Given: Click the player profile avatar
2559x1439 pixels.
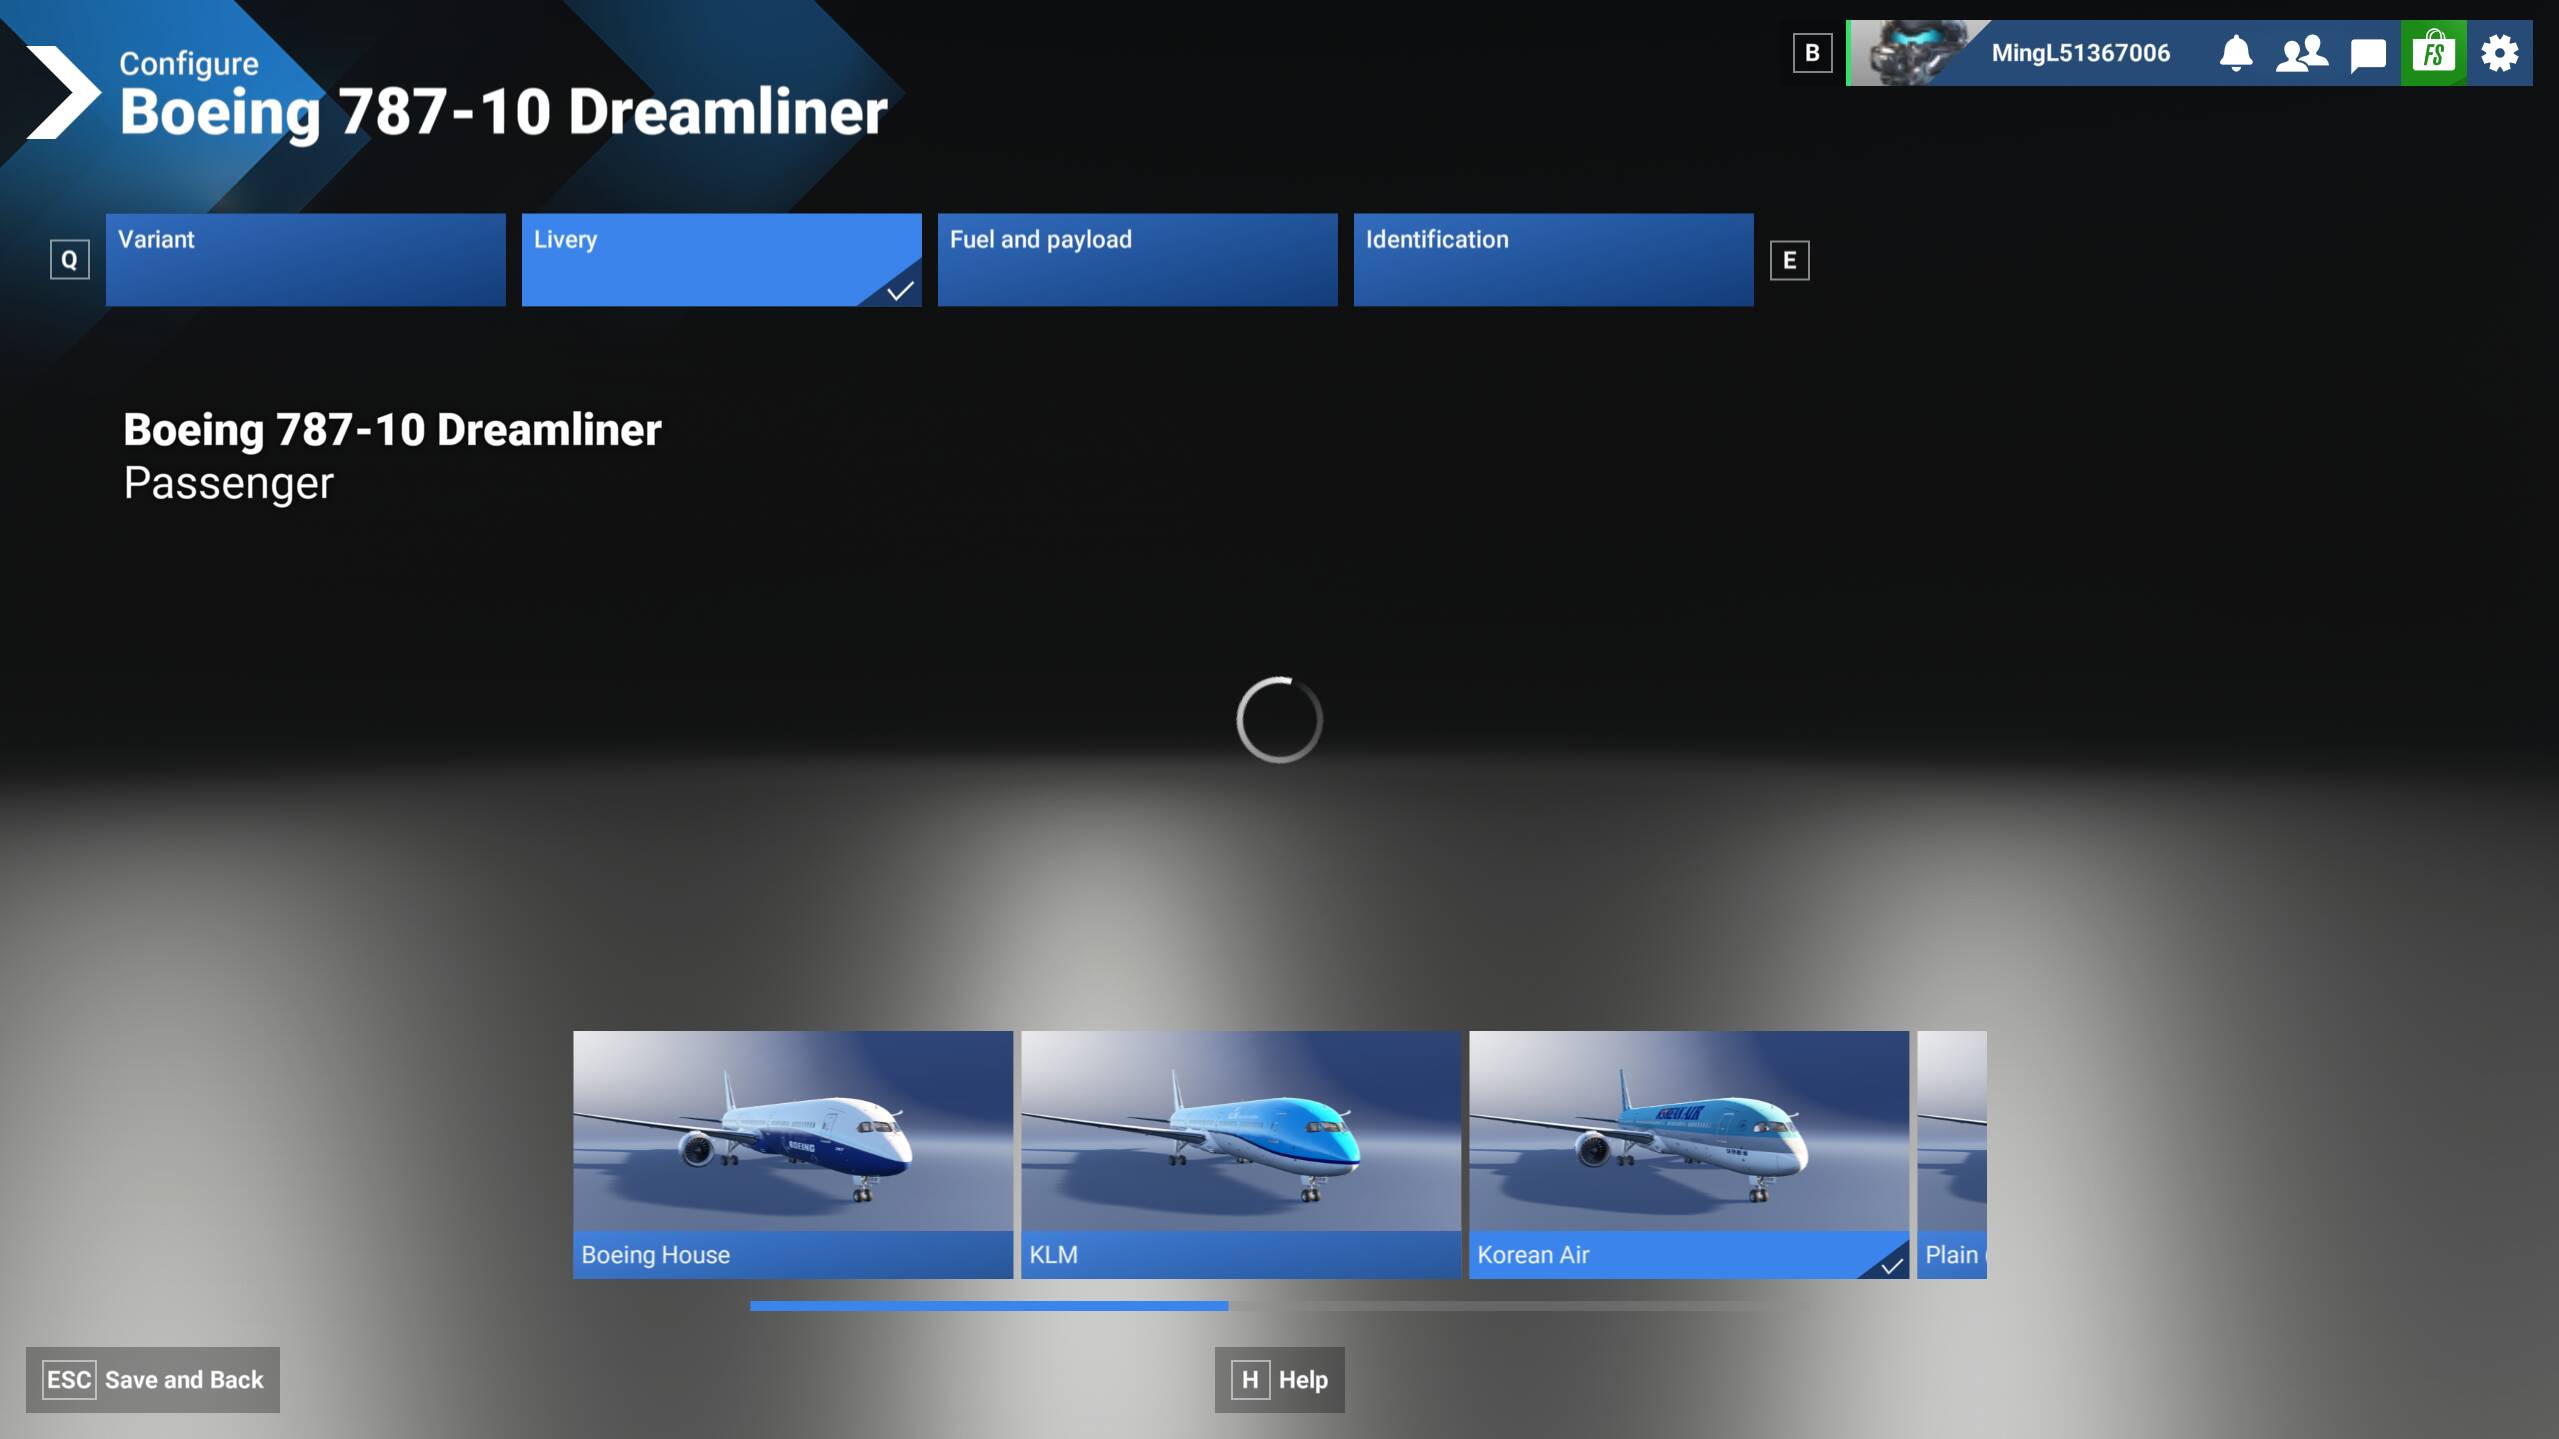Looking at the screenshot, I should click(1910, 53).
